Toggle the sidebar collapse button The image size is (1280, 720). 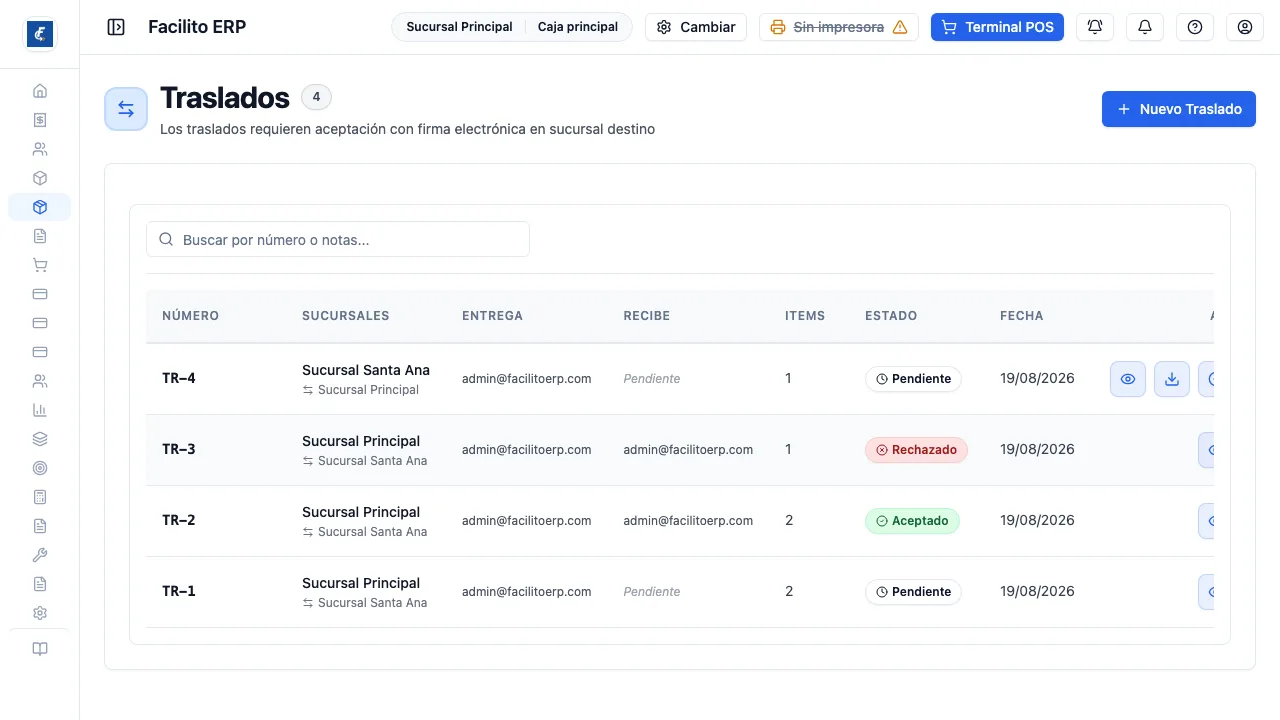click(116, 27)
